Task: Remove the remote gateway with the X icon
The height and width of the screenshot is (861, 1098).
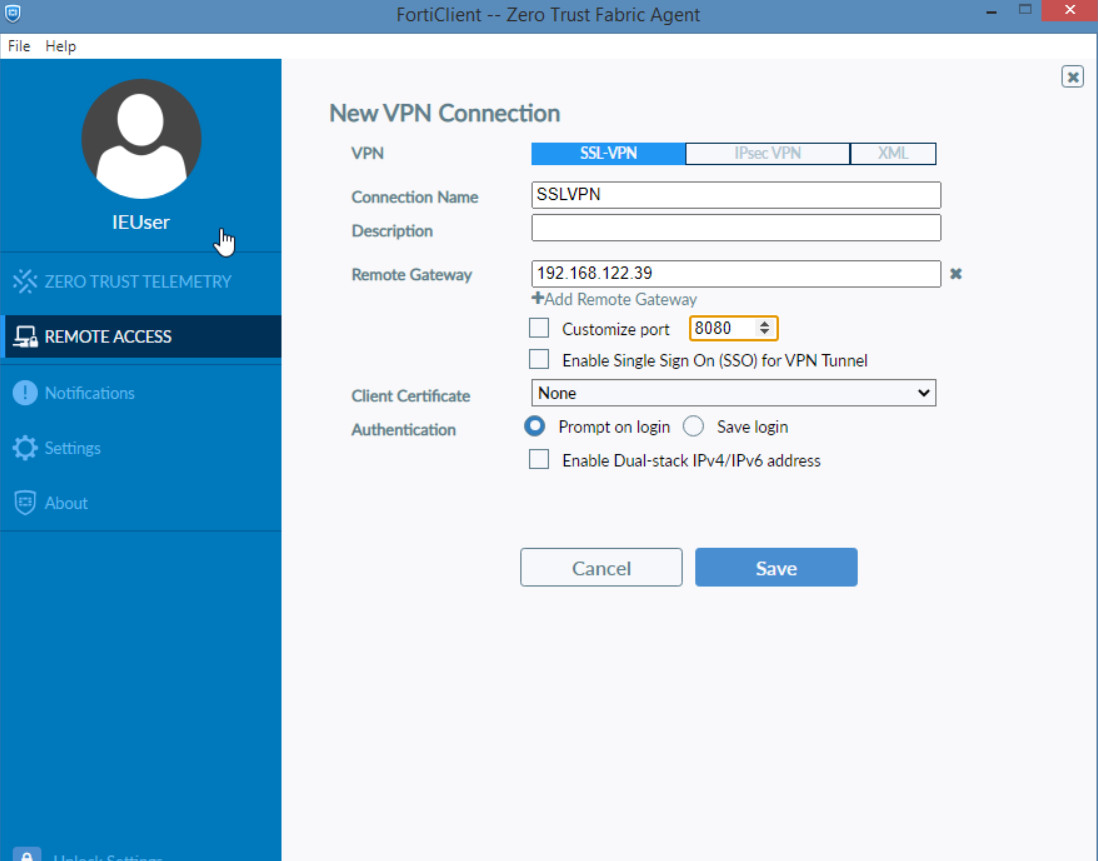Action: (x=956, y=274)
